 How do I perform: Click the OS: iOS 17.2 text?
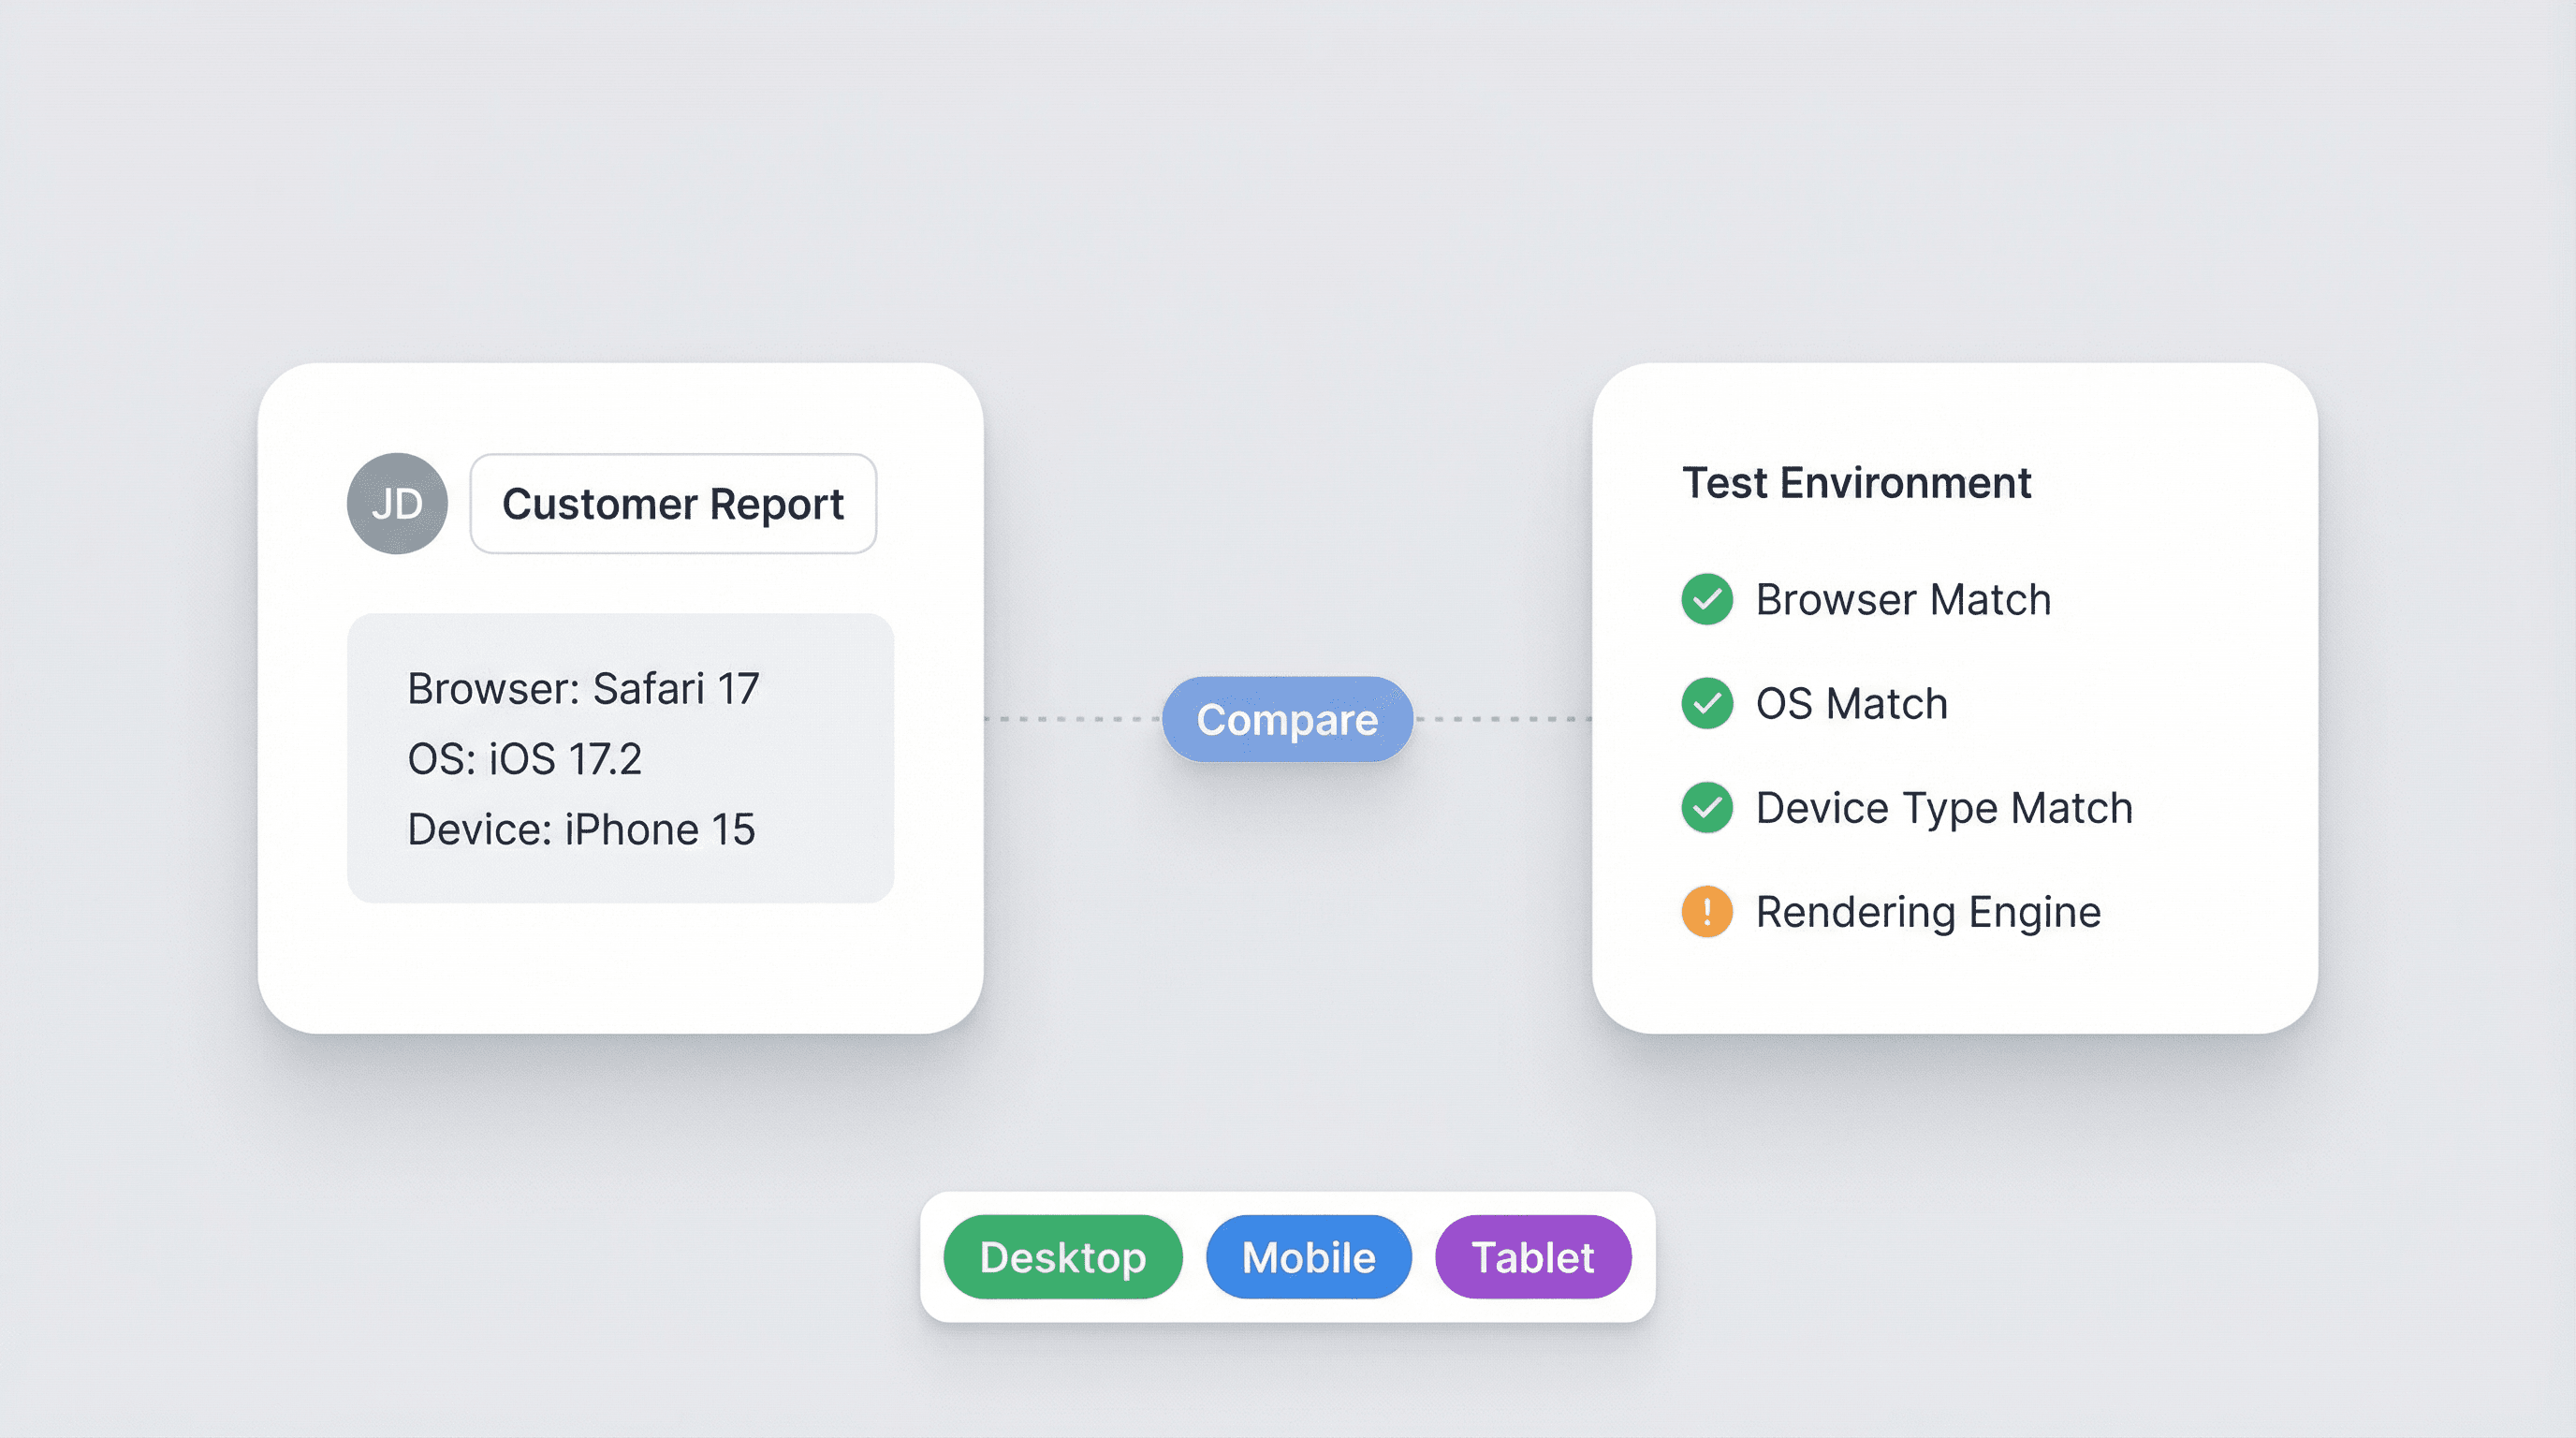[x=524, y=759]
